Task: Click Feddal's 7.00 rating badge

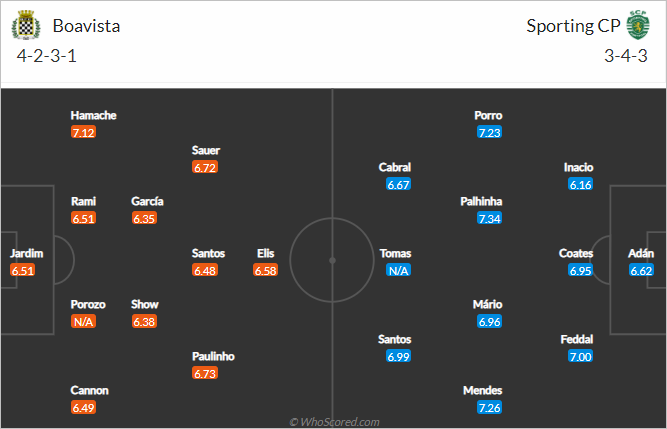Action: [x=580, y=356]
